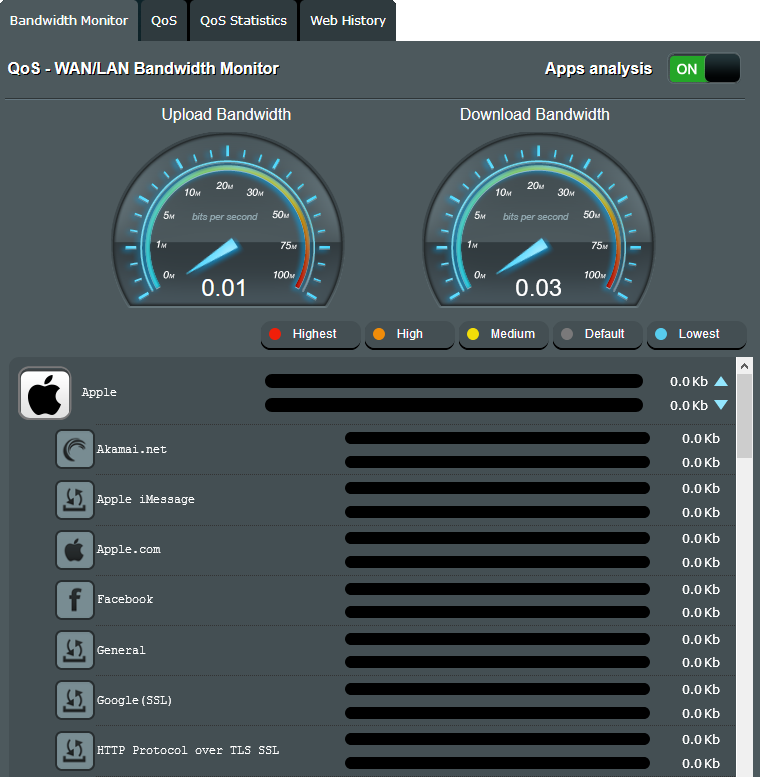Select the Default priority button
Image resolution: width=760 pixels, height=777 pixels.
coord(597,334)
